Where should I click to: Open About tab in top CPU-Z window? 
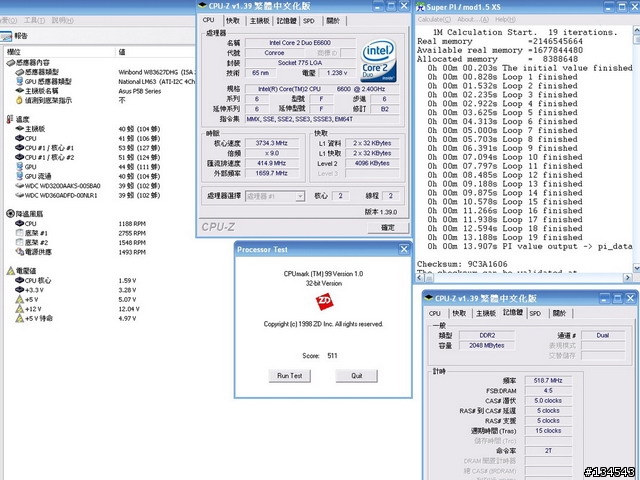(333, 21)
